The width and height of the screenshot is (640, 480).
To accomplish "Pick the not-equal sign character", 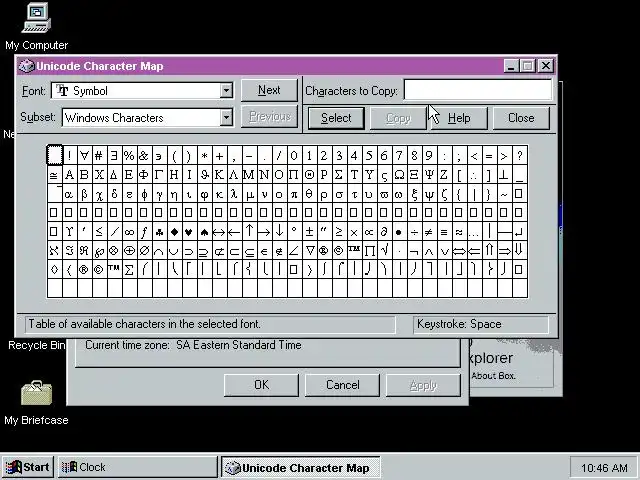I will click(x=429, y=232).
